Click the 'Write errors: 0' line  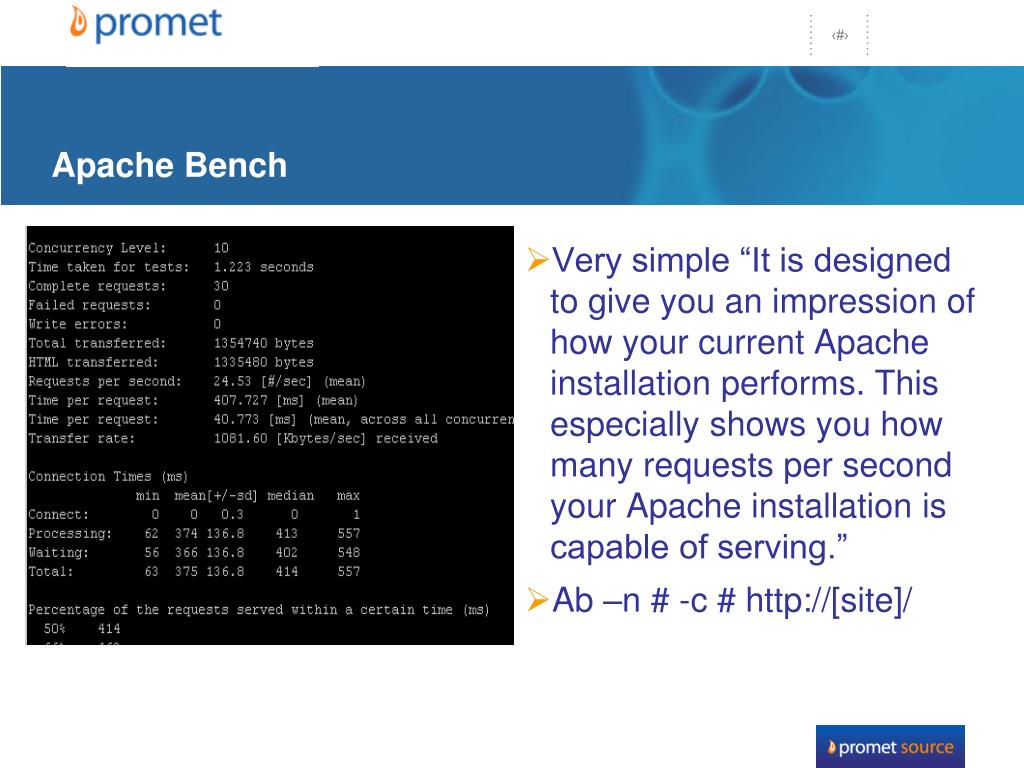click(125, 324)
